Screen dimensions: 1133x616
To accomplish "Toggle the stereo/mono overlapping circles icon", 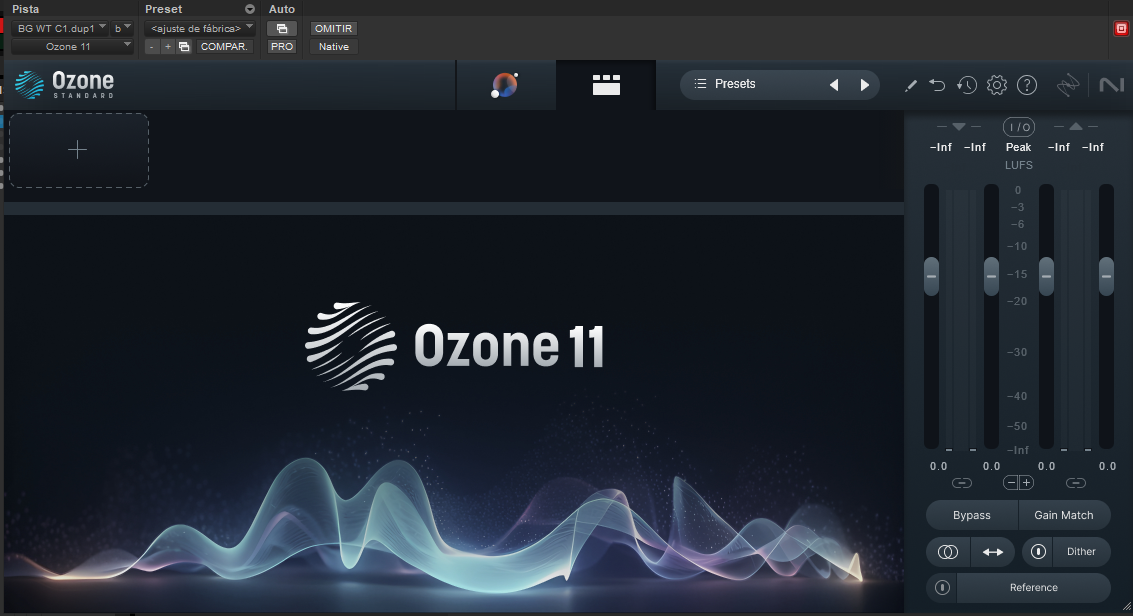I will tap(948, 552).
